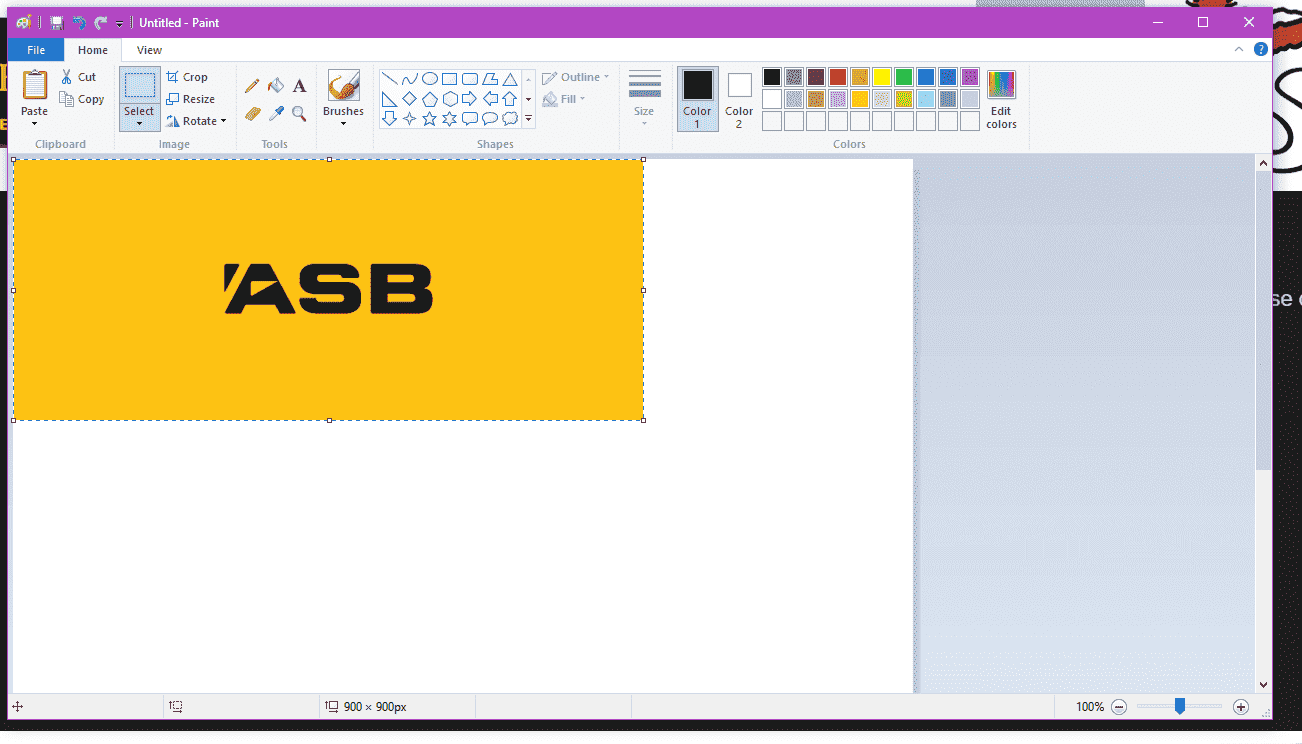The height and width of the screenshot is (744, 1302).
Task: Choose the Line shape
Action: 390,79
